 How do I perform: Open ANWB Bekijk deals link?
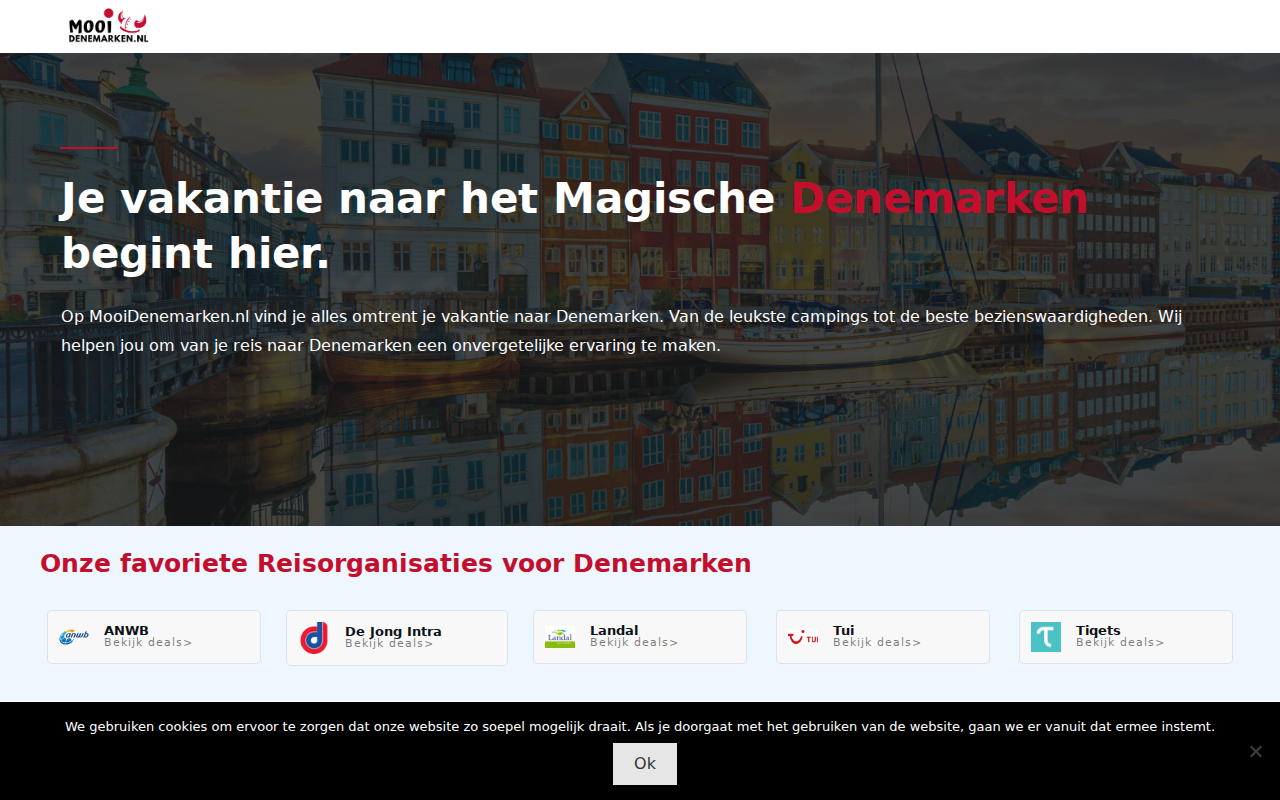pyautogui.click(x=148, y=643)
